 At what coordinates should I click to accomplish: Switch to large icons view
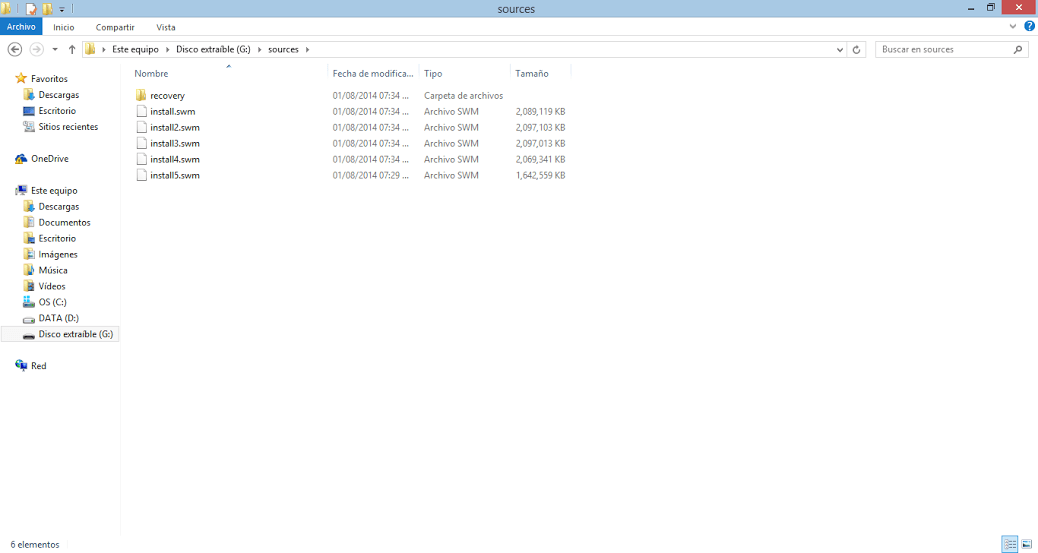click(1026, 544)
